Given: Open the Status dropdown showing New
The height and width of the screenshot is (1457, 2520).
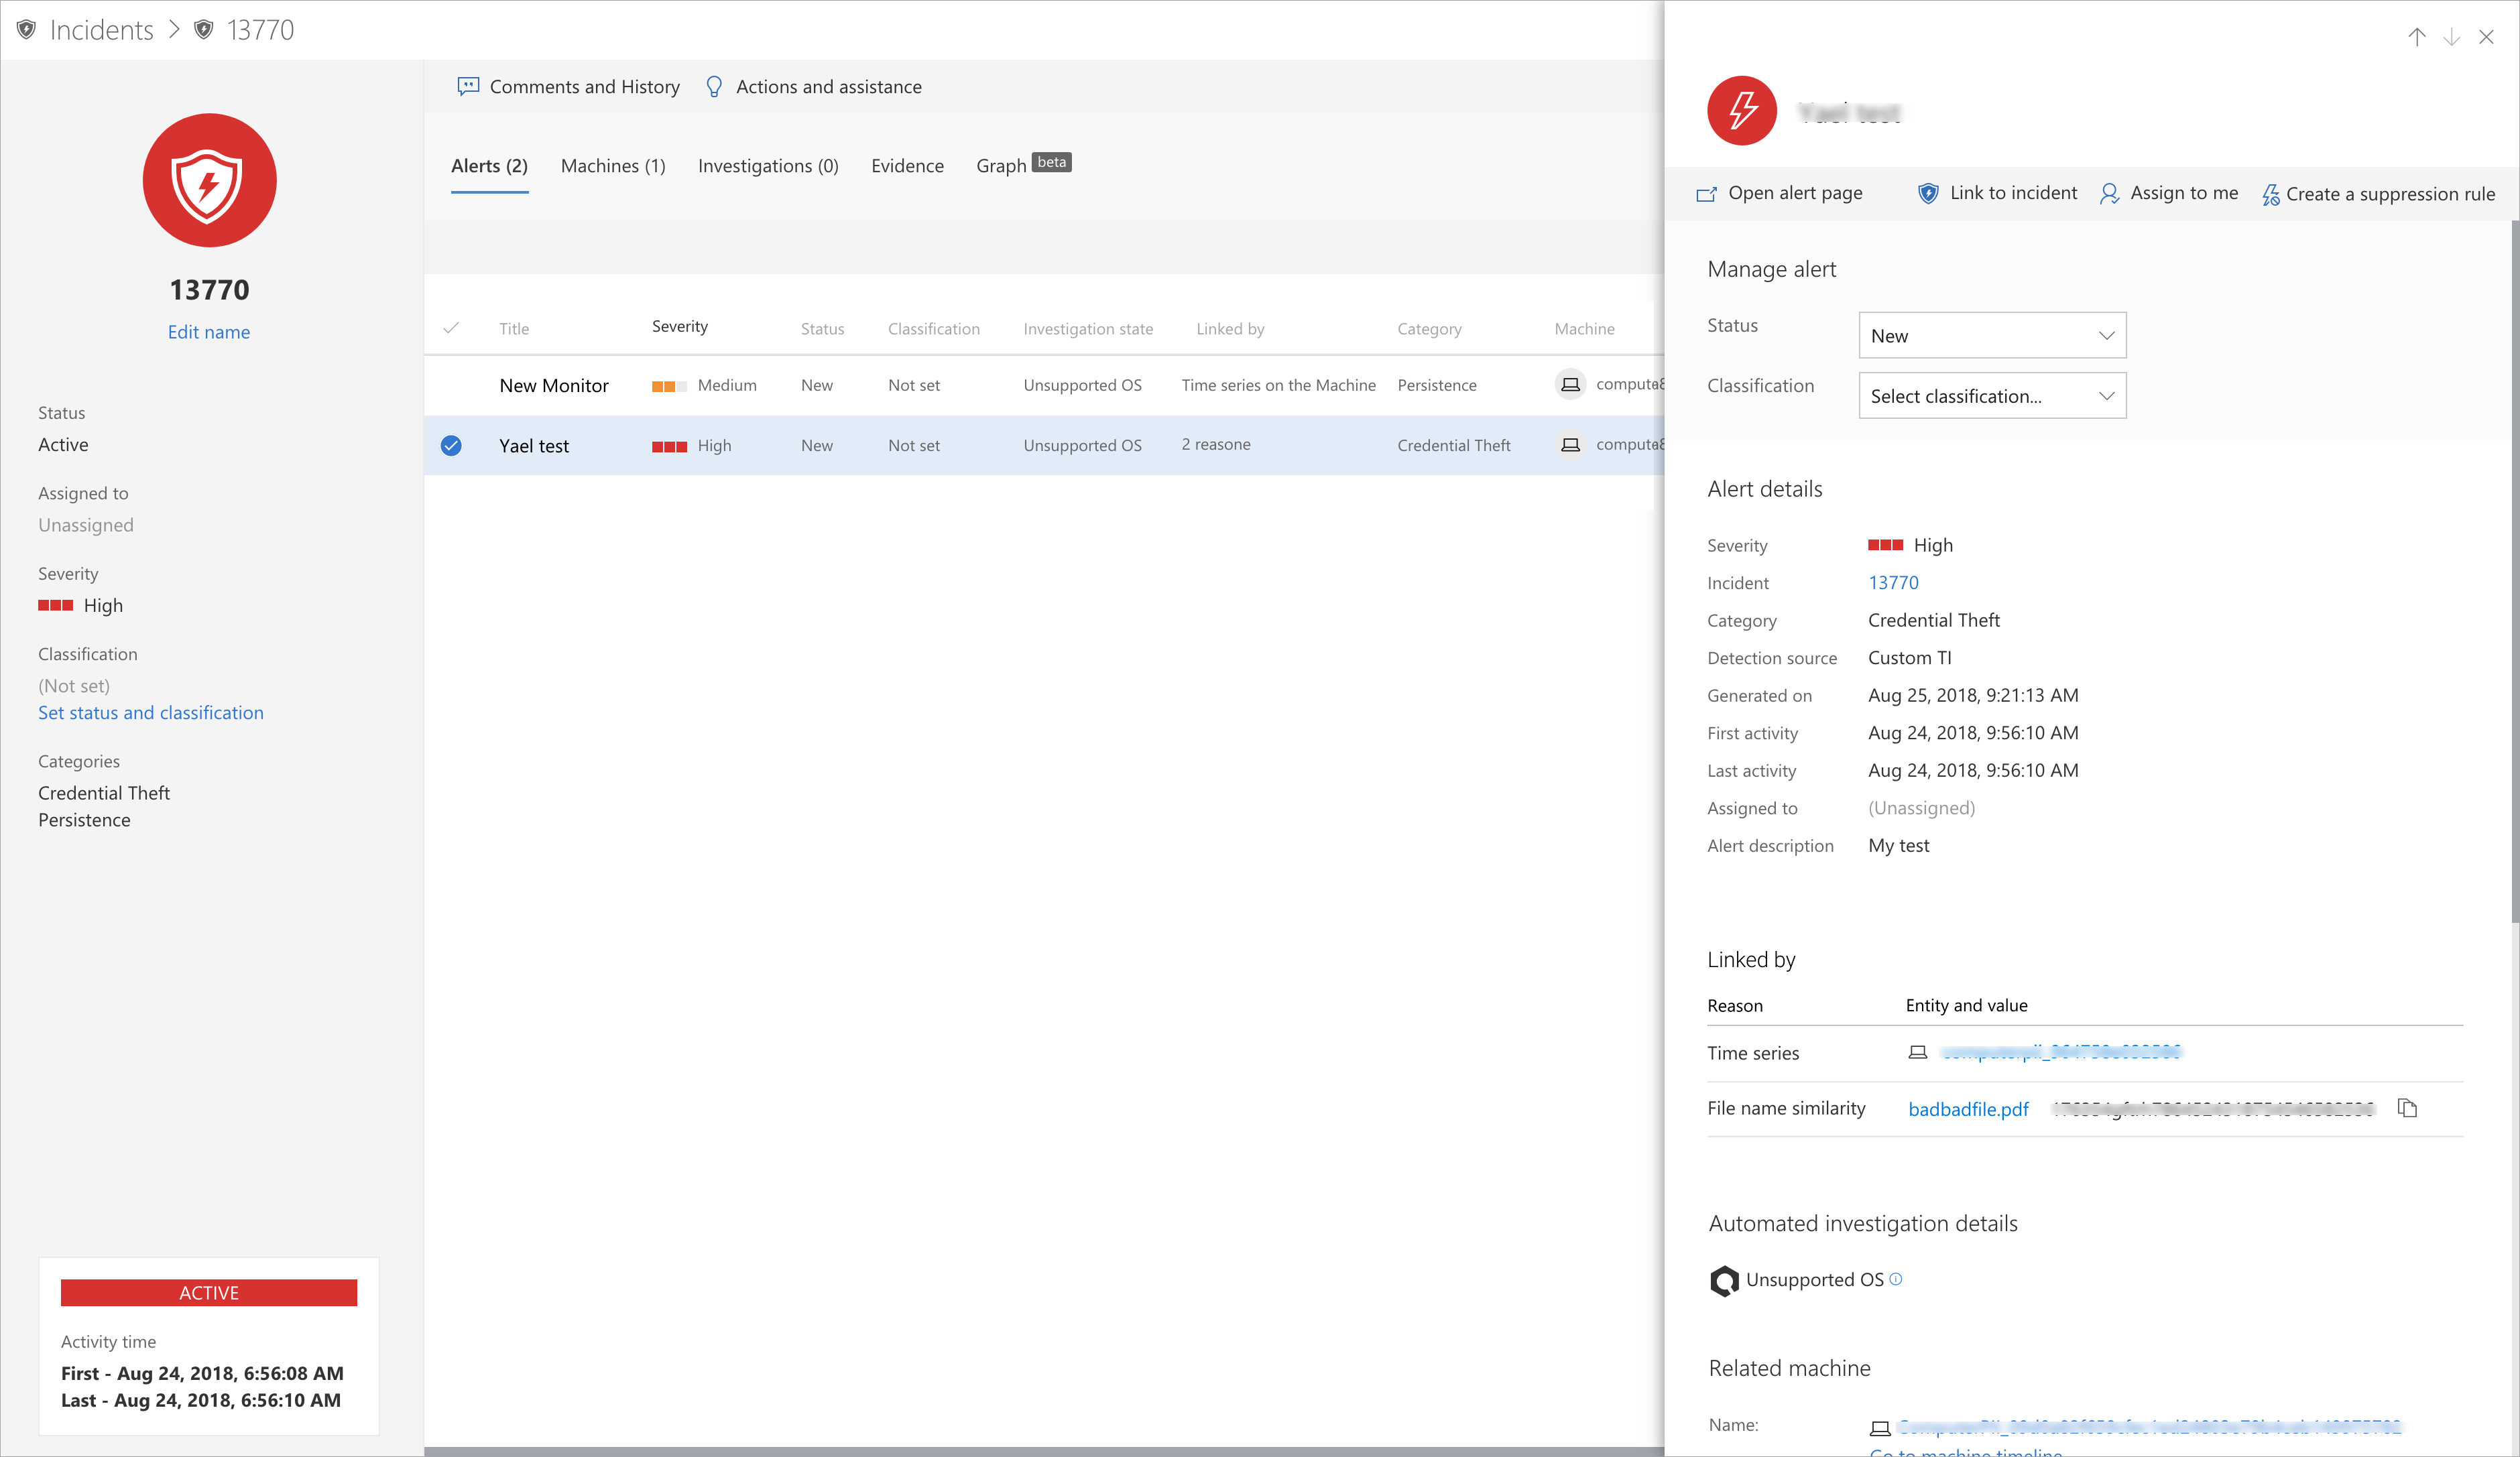Looking at the screenshot, I should pos(1991,336).
